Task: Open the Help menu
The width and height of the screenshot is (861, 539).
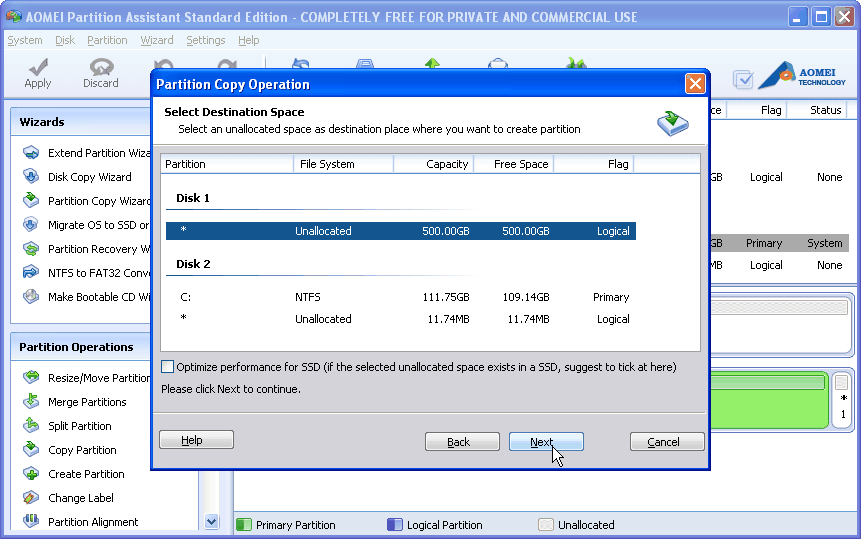Action: point(248,40)
